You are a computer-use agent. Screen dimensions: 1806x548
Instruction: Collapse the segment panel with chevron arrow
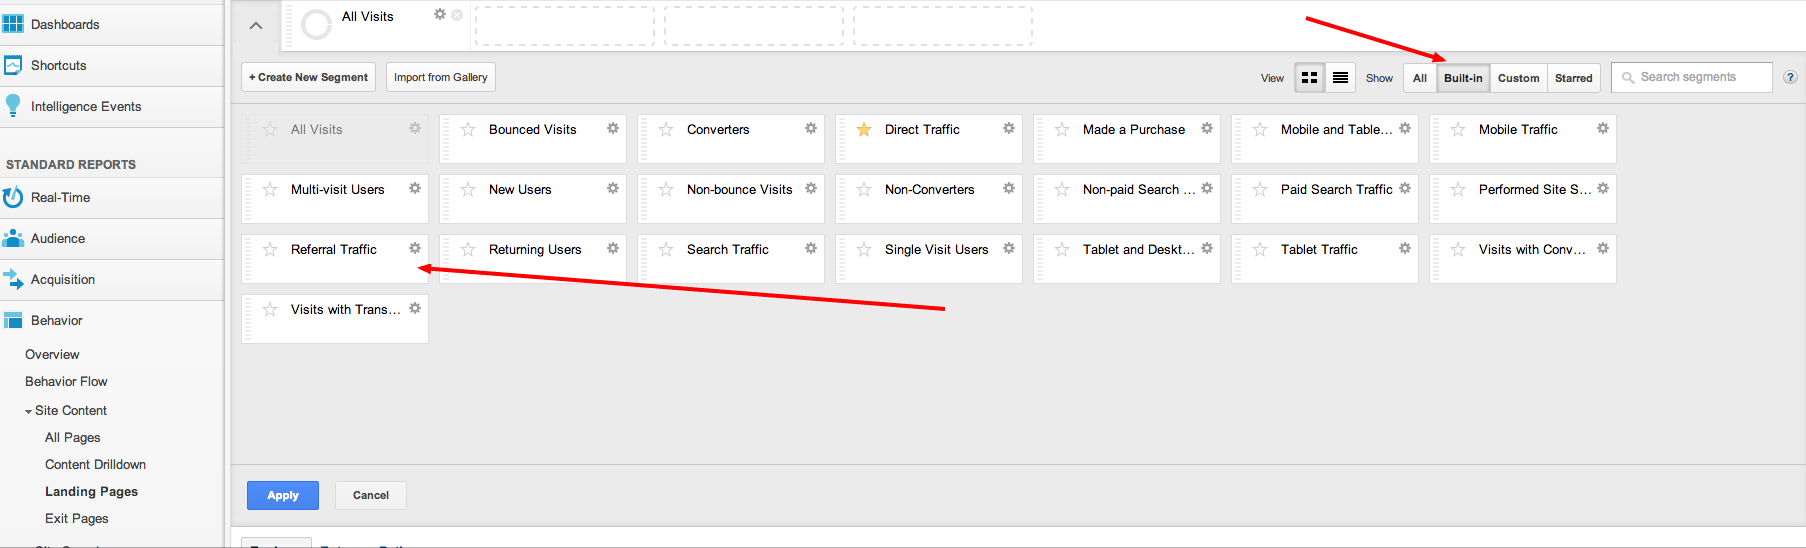pos(256,26)
